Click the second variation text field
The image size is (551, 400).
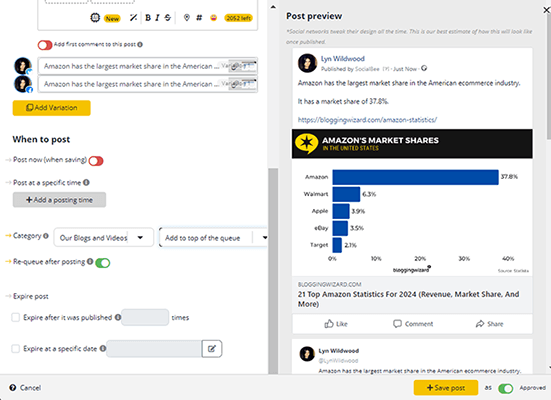tap(148, 84)
